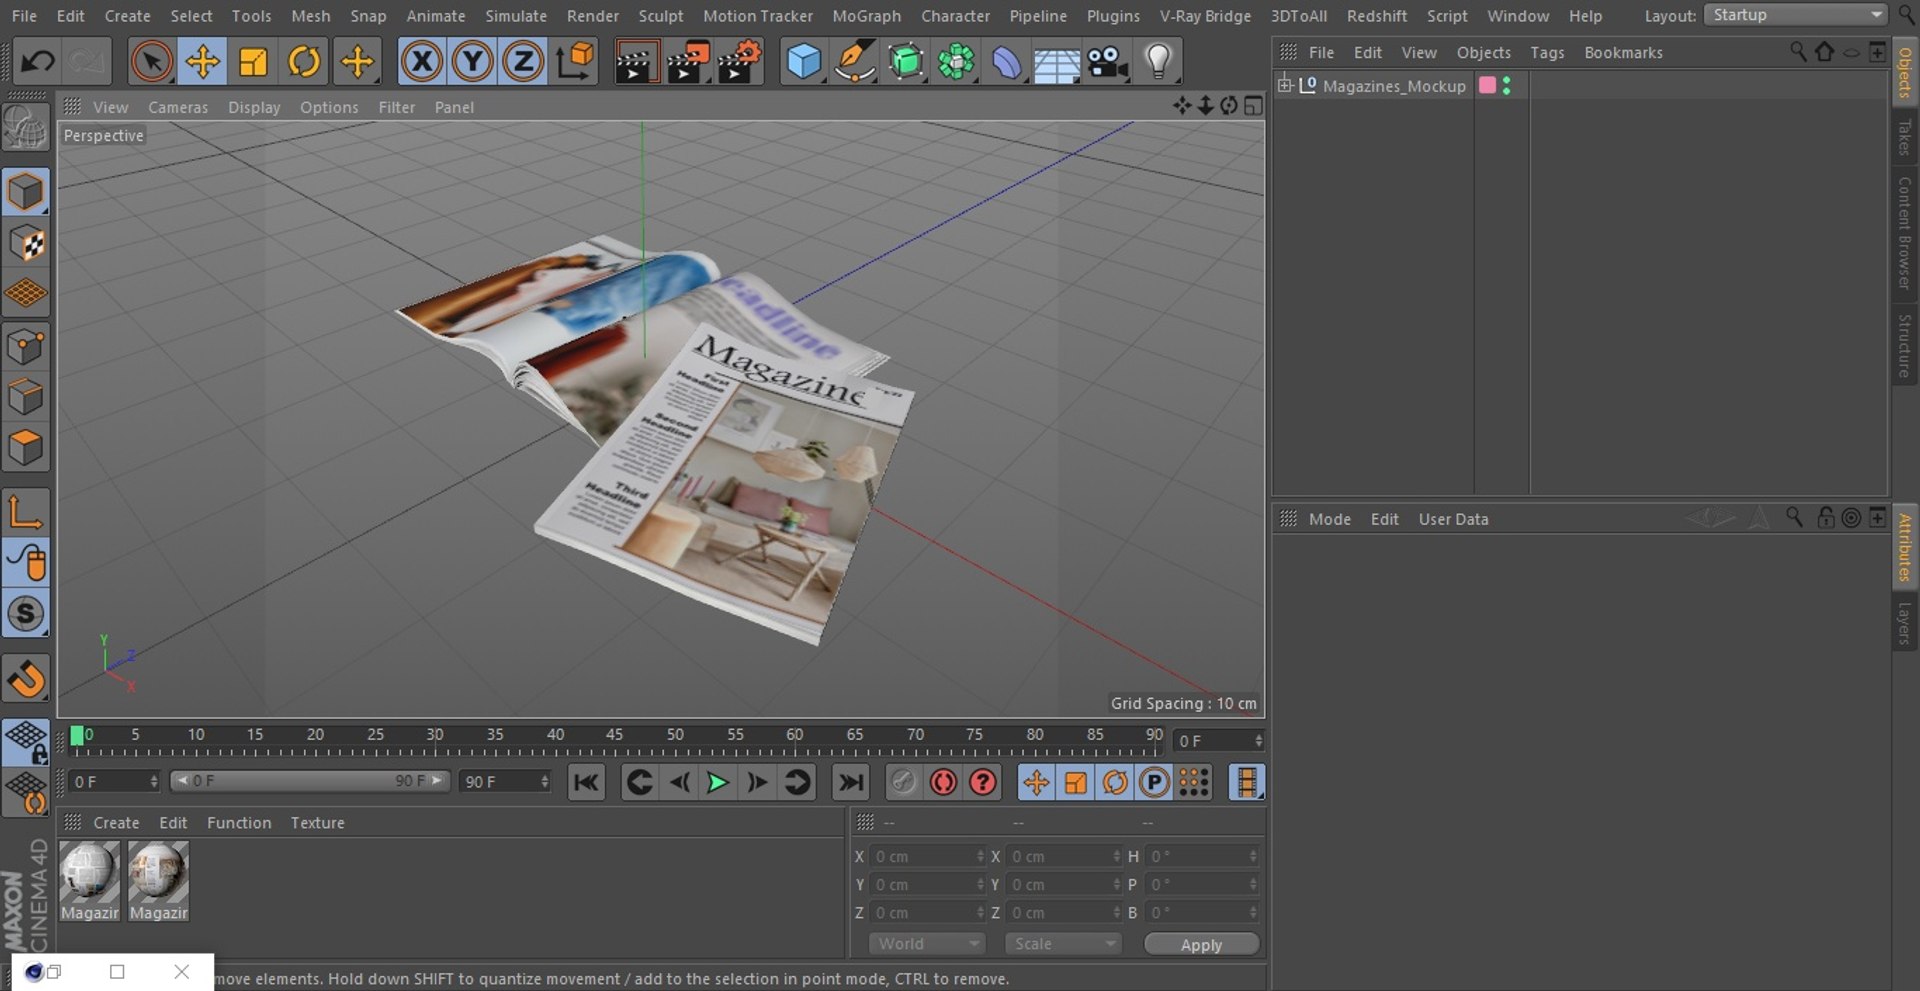Open the Simulate menu

pos(516,16)
